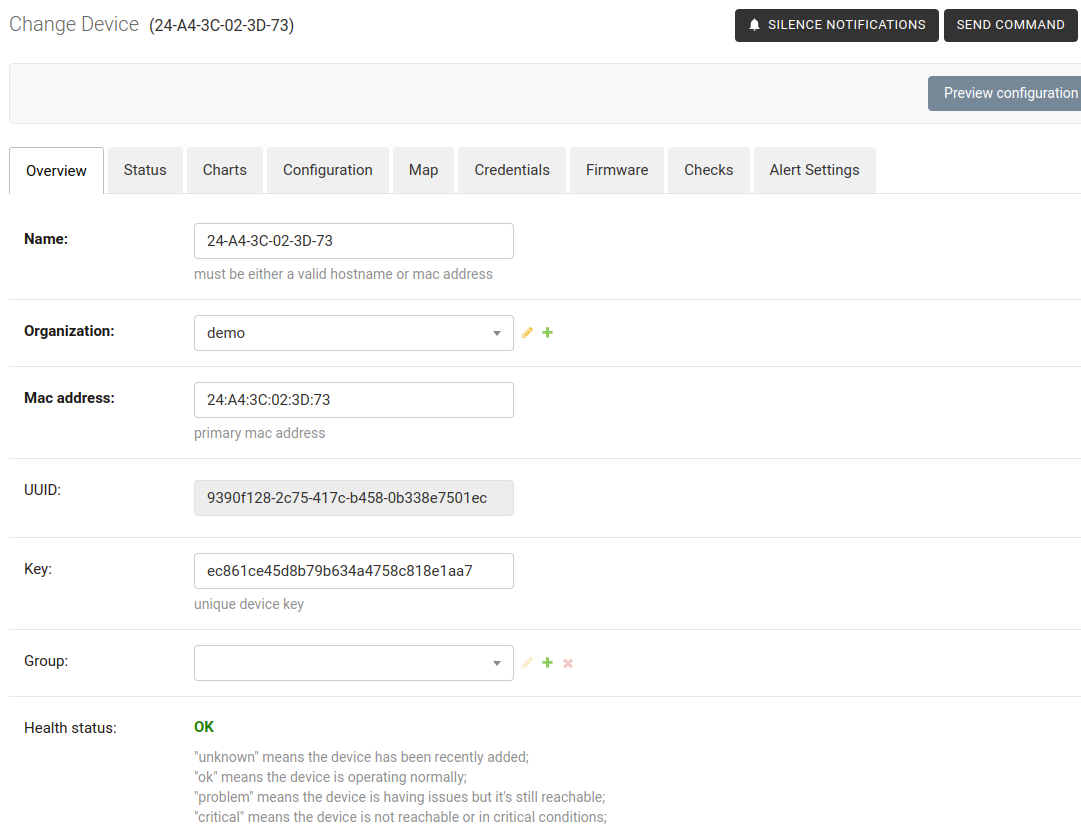View the Credentials tab

(x=512, y=170)
